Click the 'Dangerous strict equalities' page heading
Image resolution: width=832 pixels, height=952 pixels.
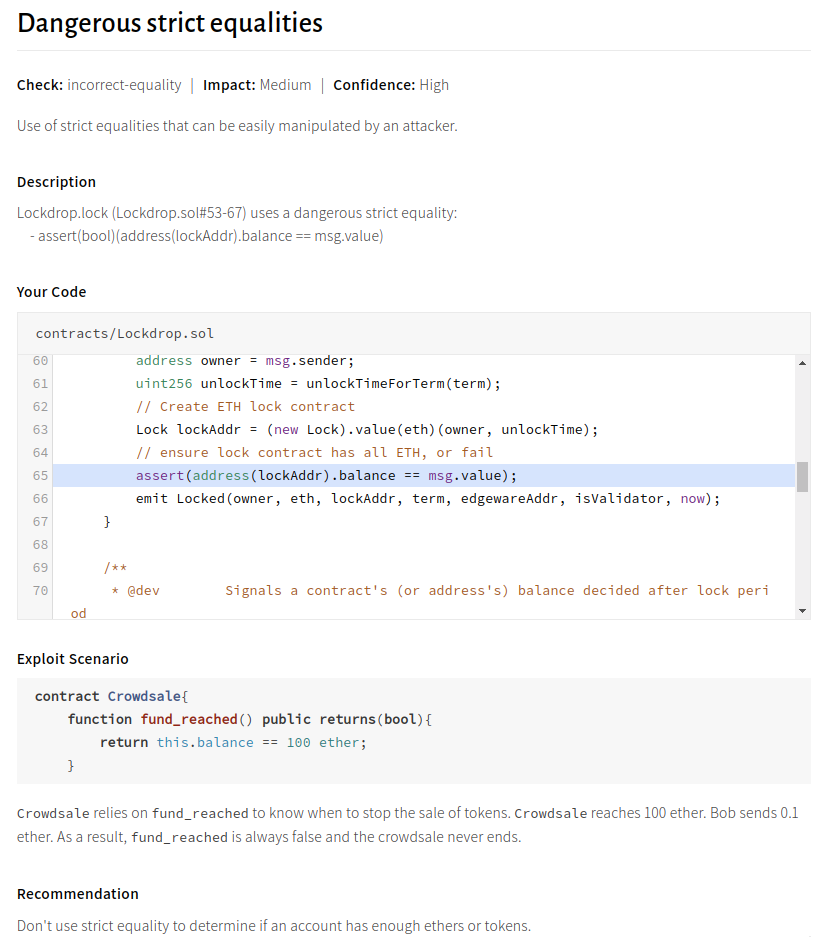click(170, 23)
